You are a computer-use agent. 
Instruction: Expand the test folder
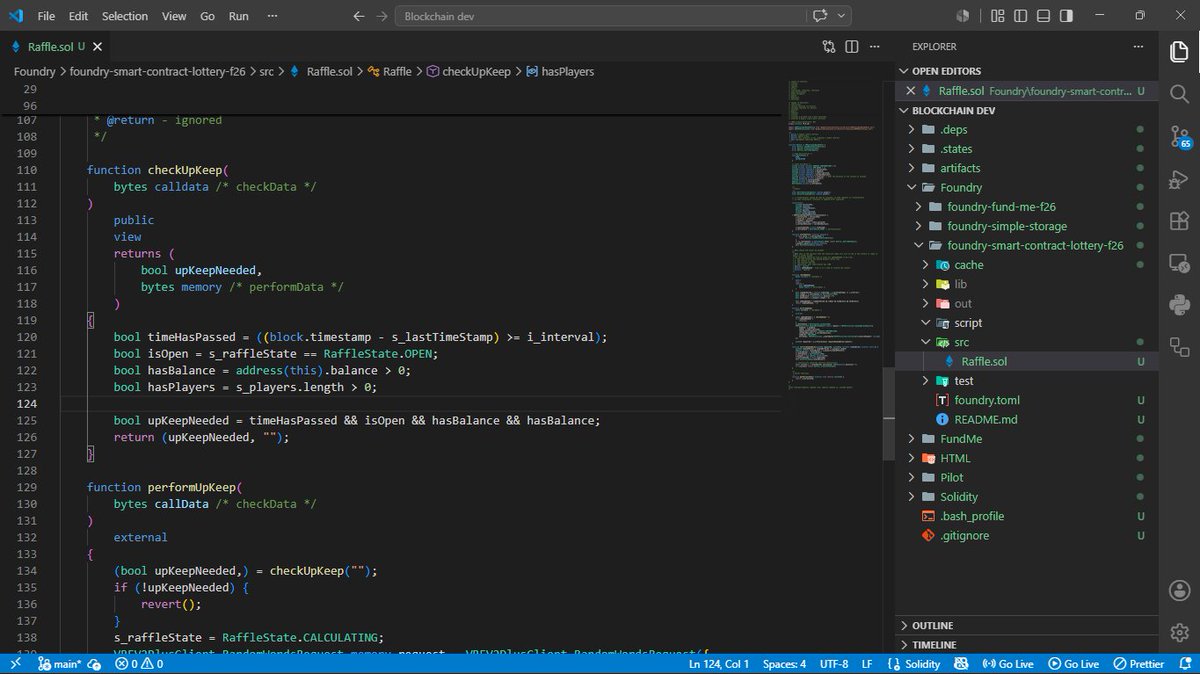(1028, 381)
